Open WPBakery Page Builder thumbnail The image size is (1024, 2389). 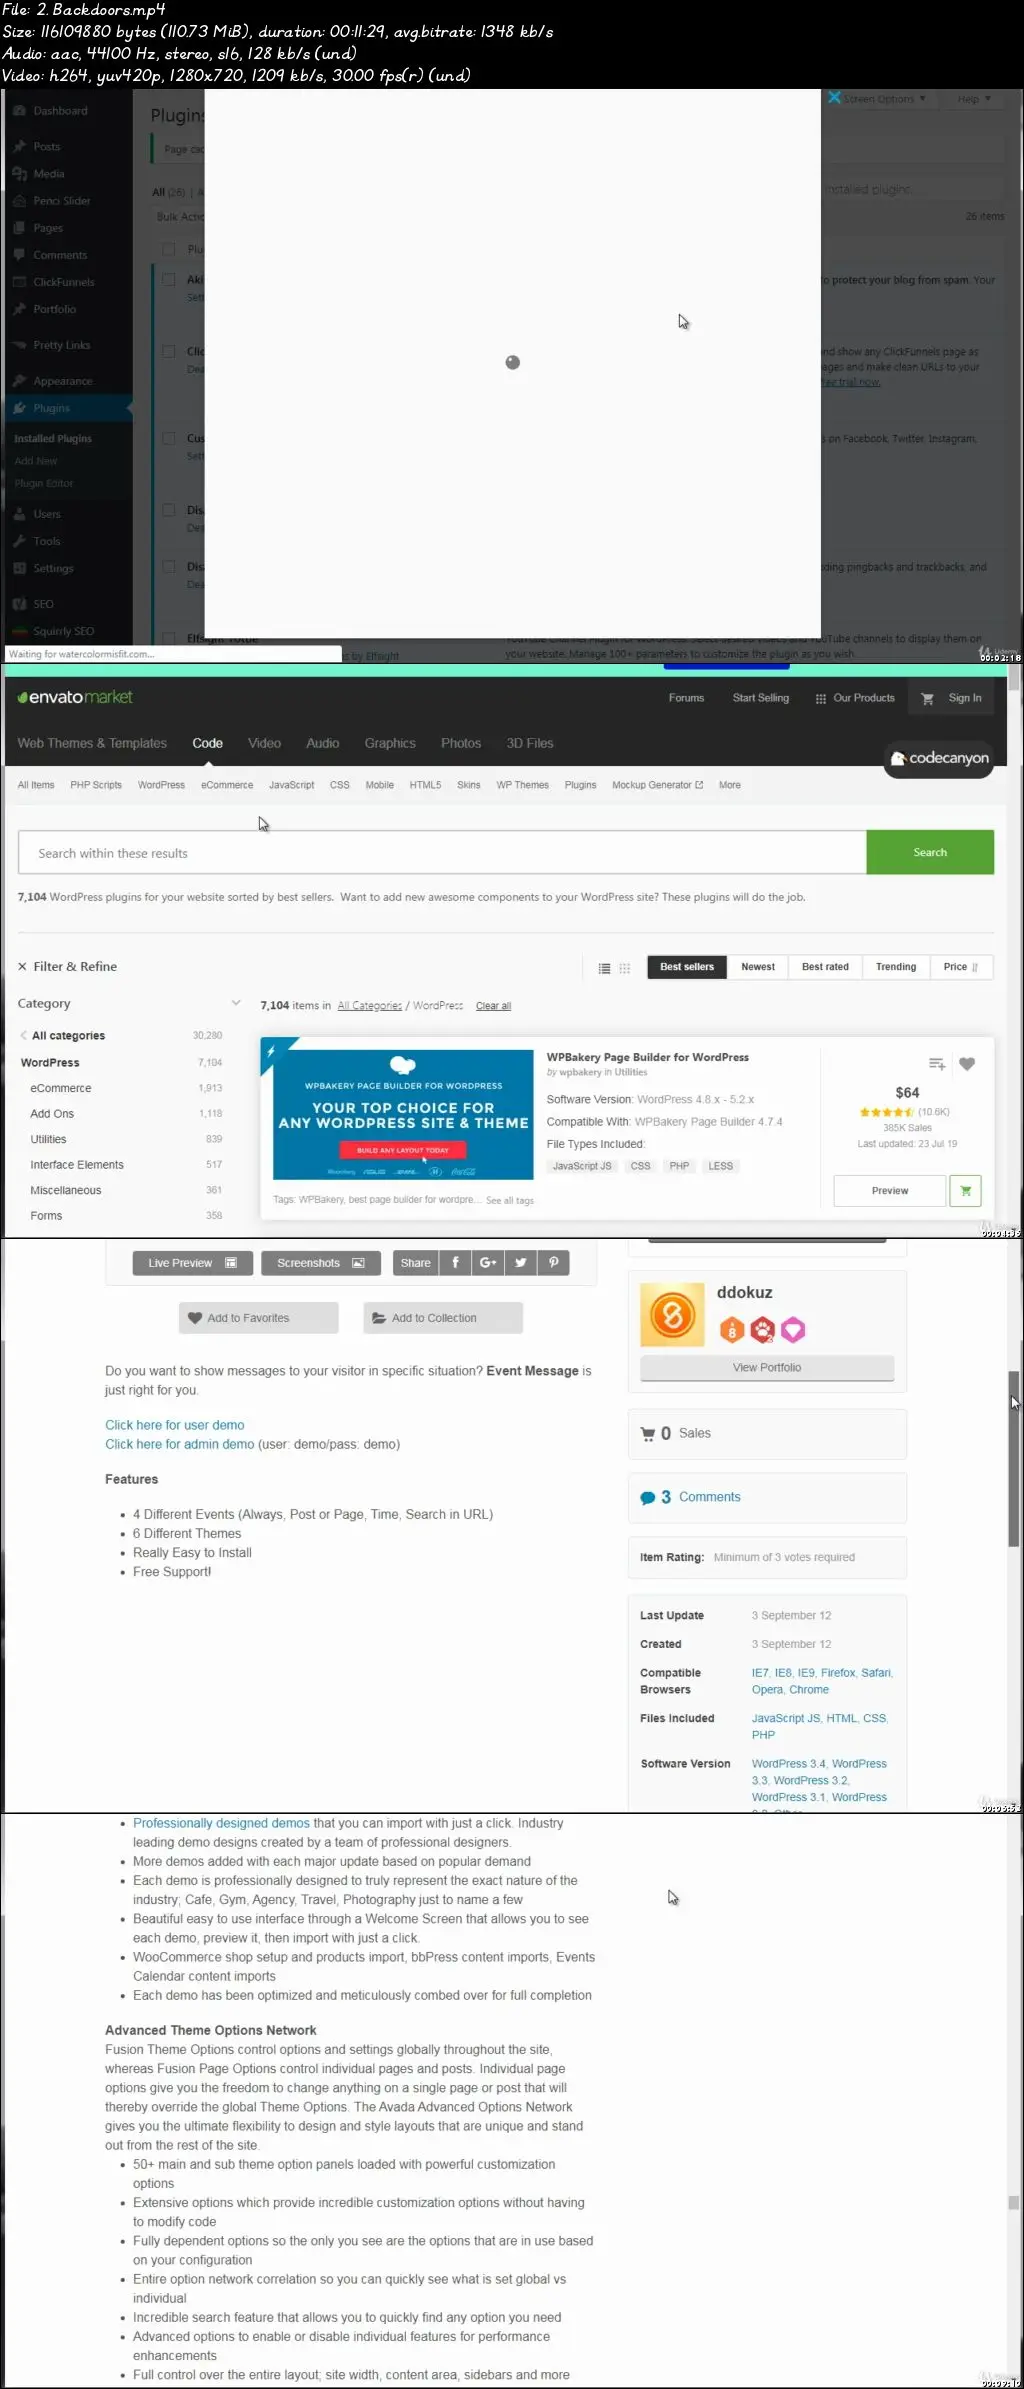click(x=403, y=1115)
